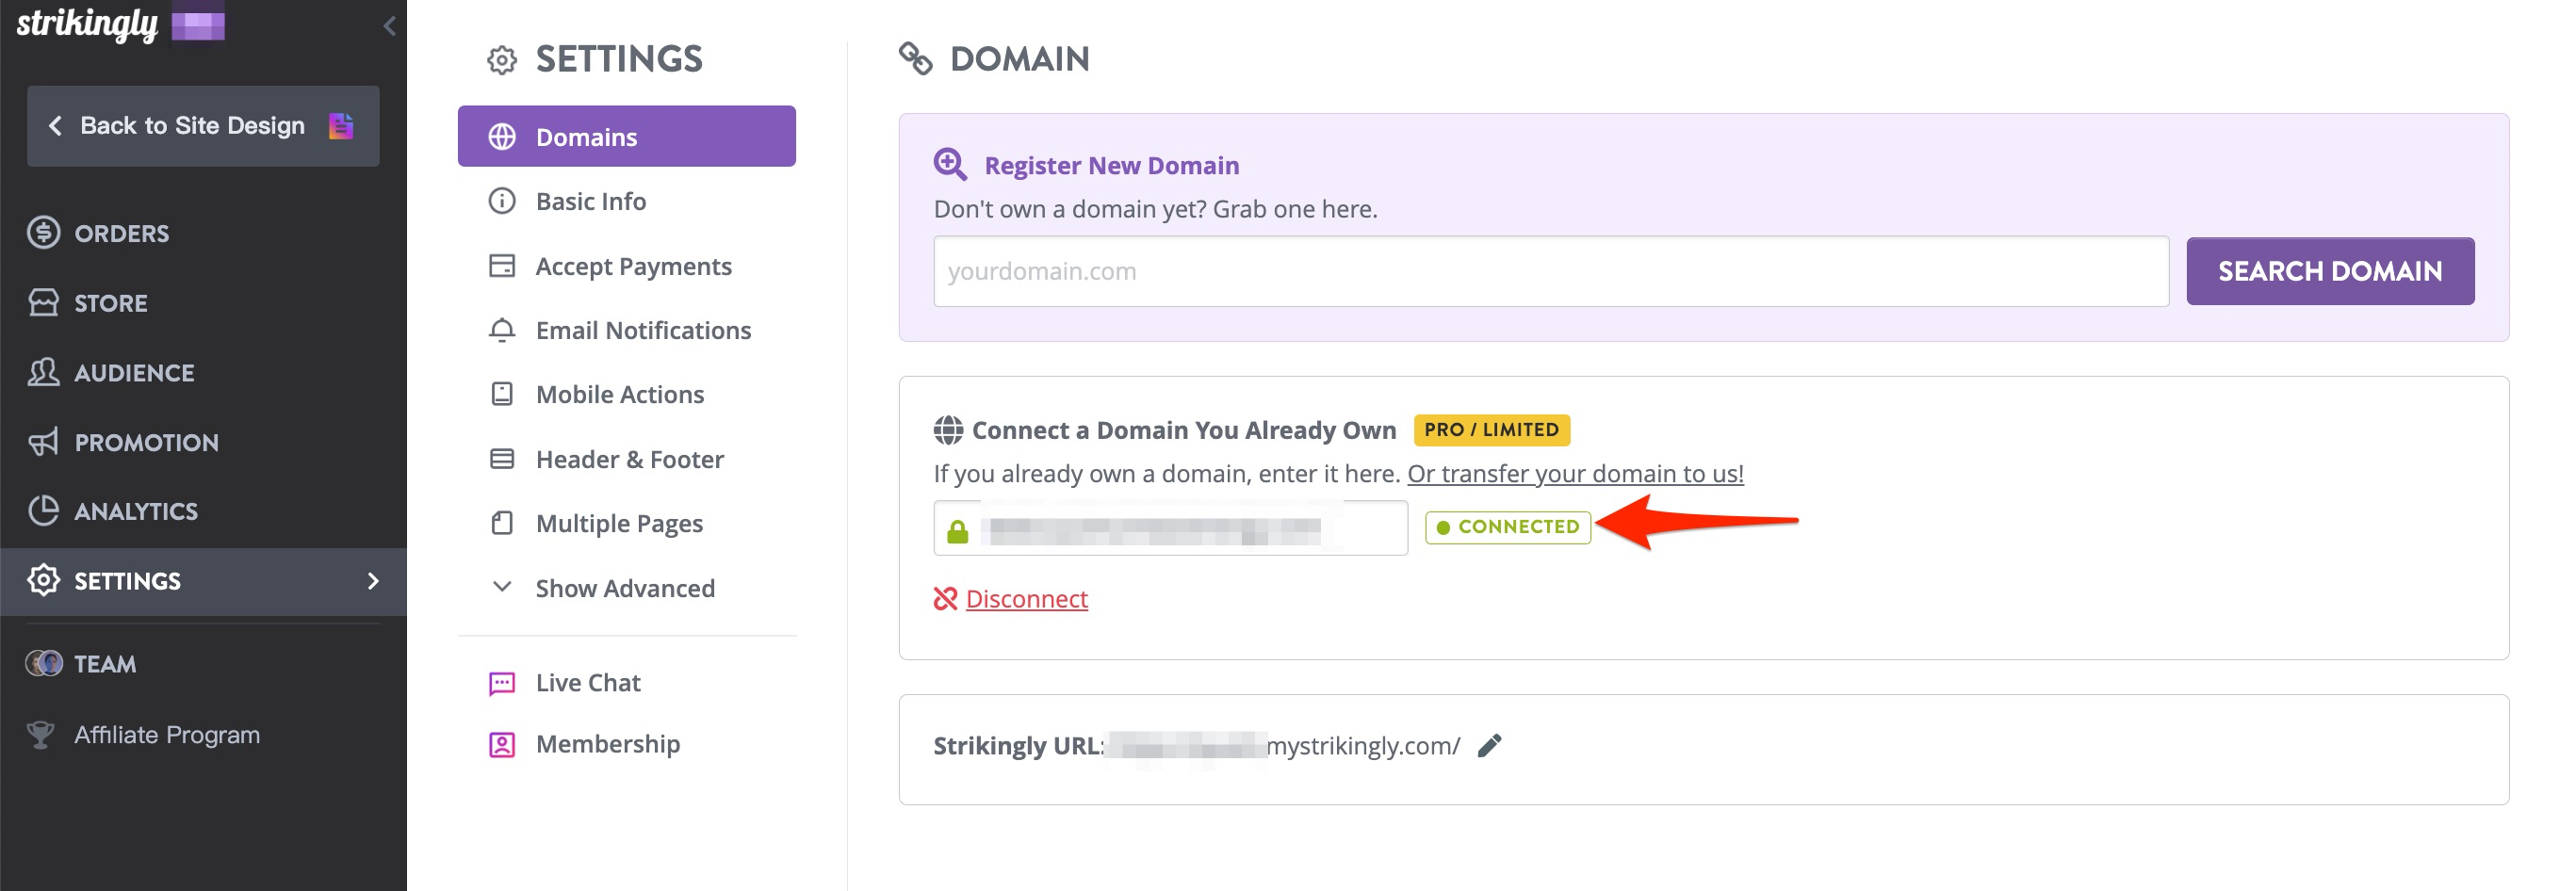
Task: Expand Settings with its right chevron
Action: point(373,581)
